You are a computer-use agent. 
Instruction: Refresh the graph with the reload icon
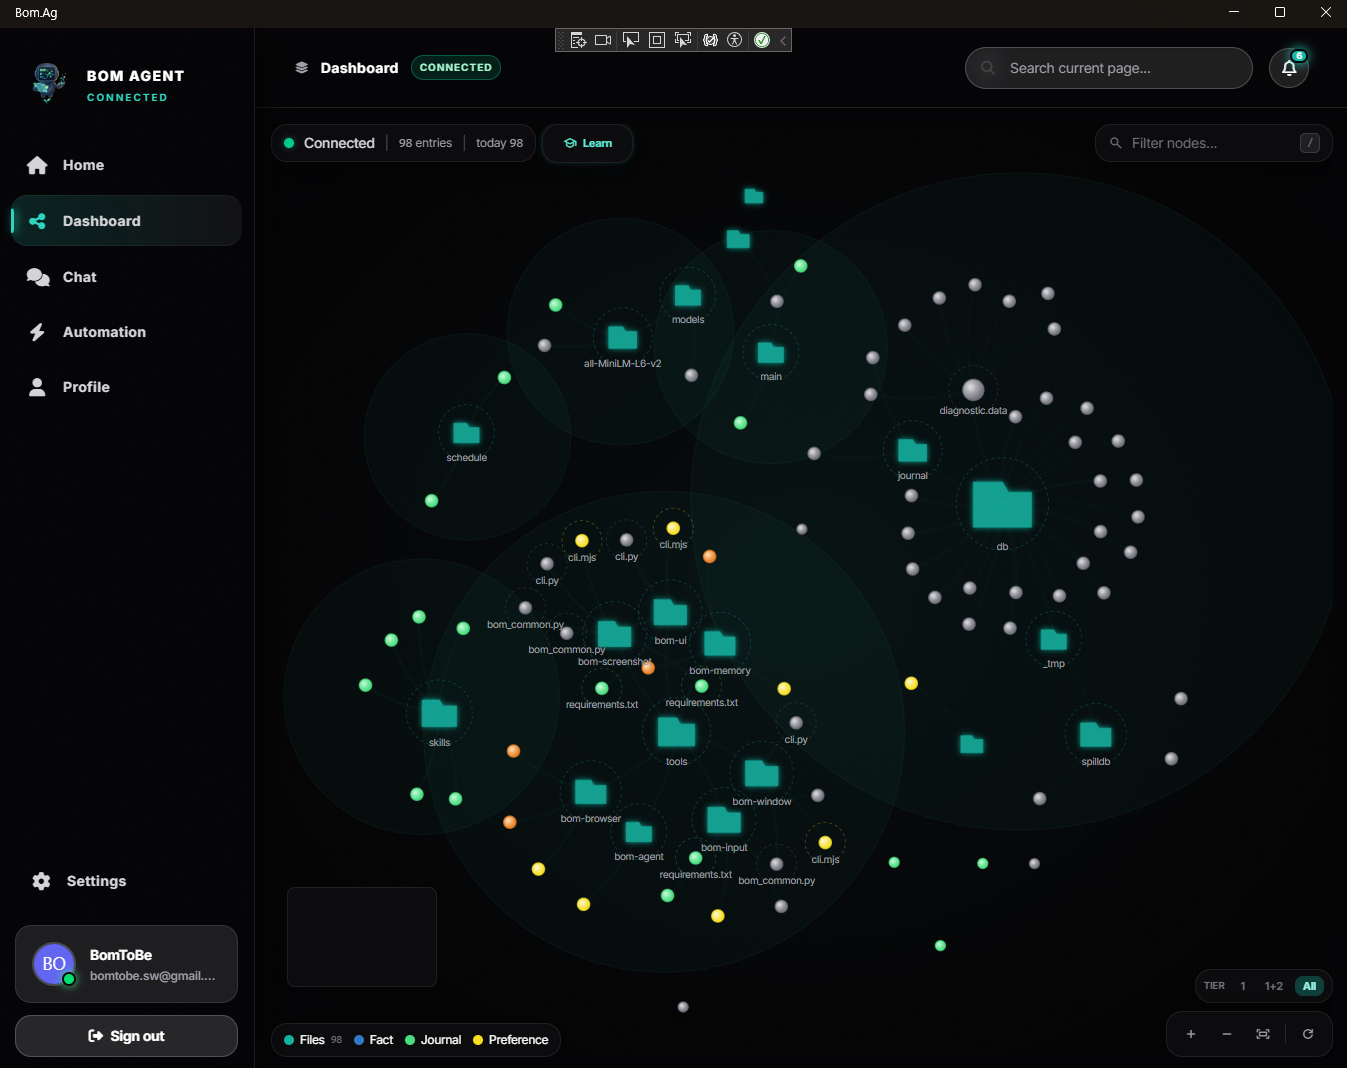[1307, 1034]
